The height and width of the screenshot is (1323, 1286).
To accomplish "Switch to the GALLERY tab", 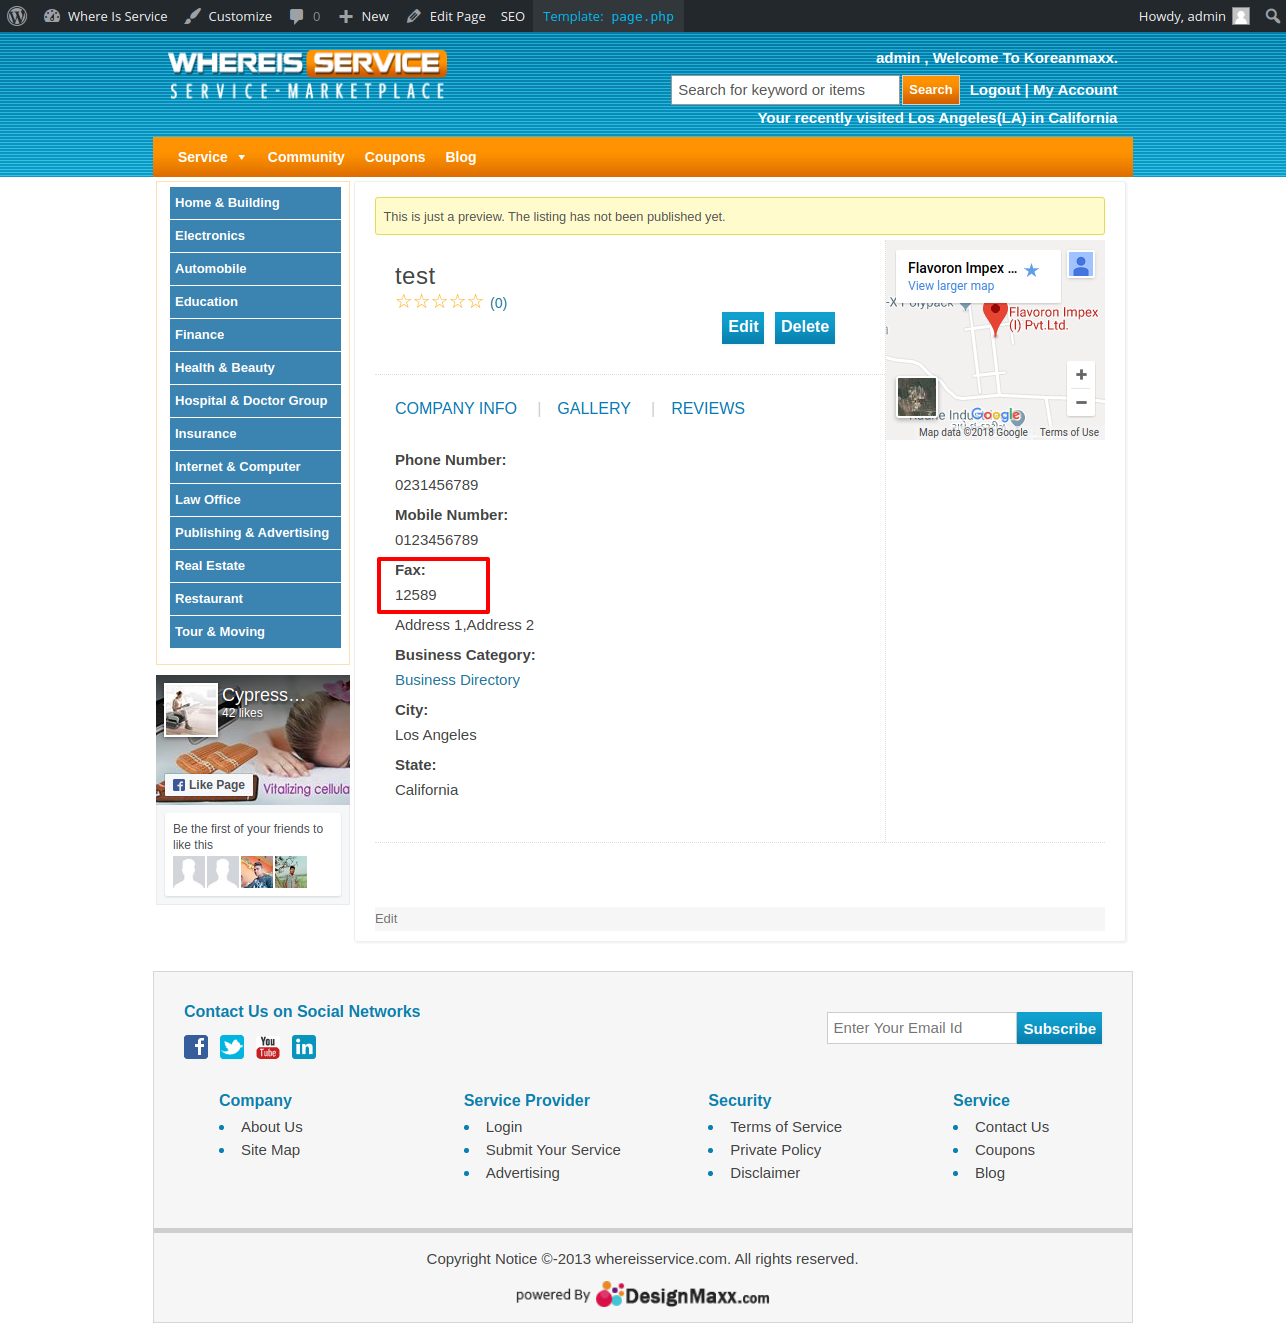I will tap(594, 408).
